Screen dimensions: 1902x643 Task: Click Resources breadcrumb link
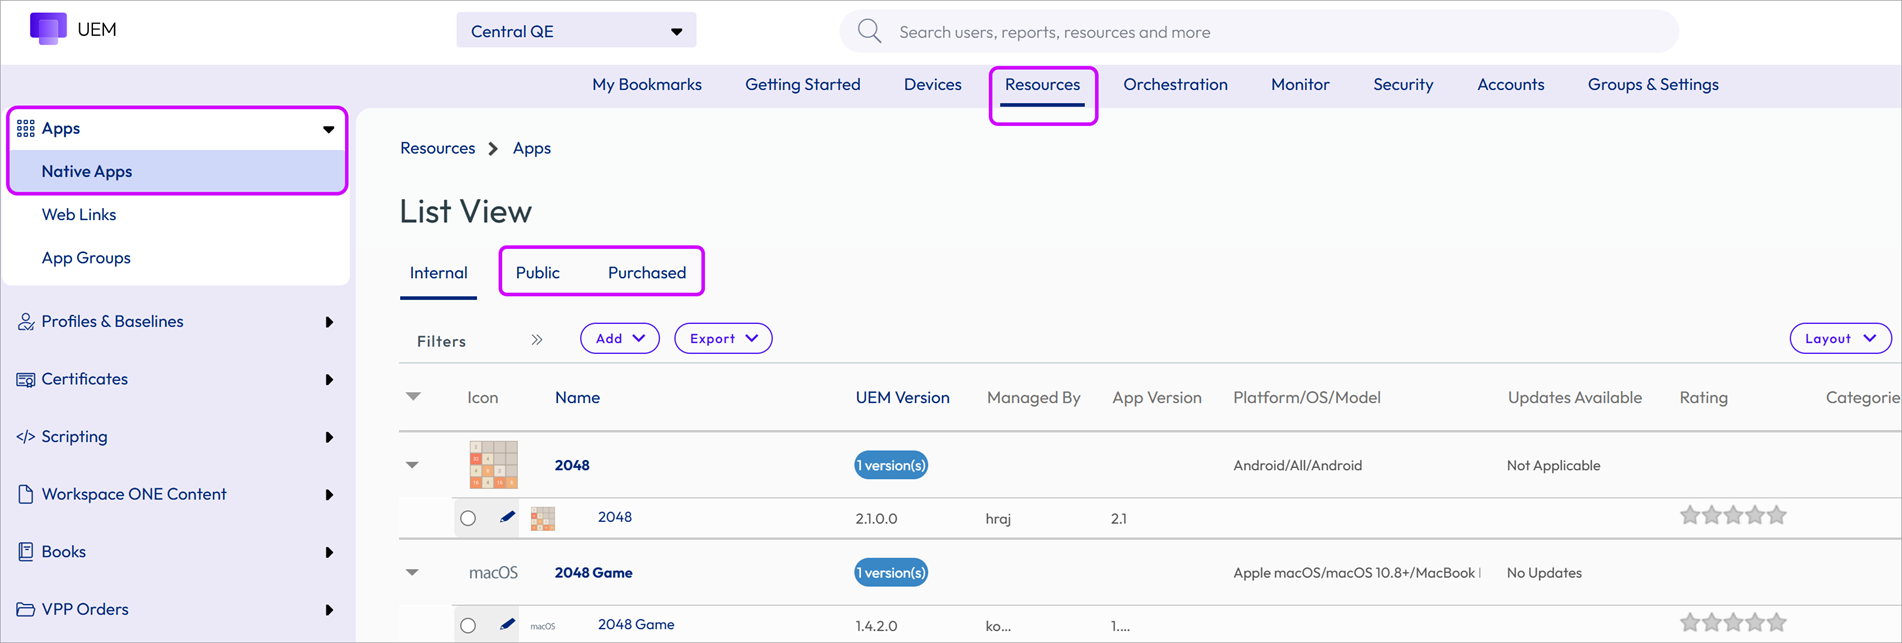pos(438,148)
